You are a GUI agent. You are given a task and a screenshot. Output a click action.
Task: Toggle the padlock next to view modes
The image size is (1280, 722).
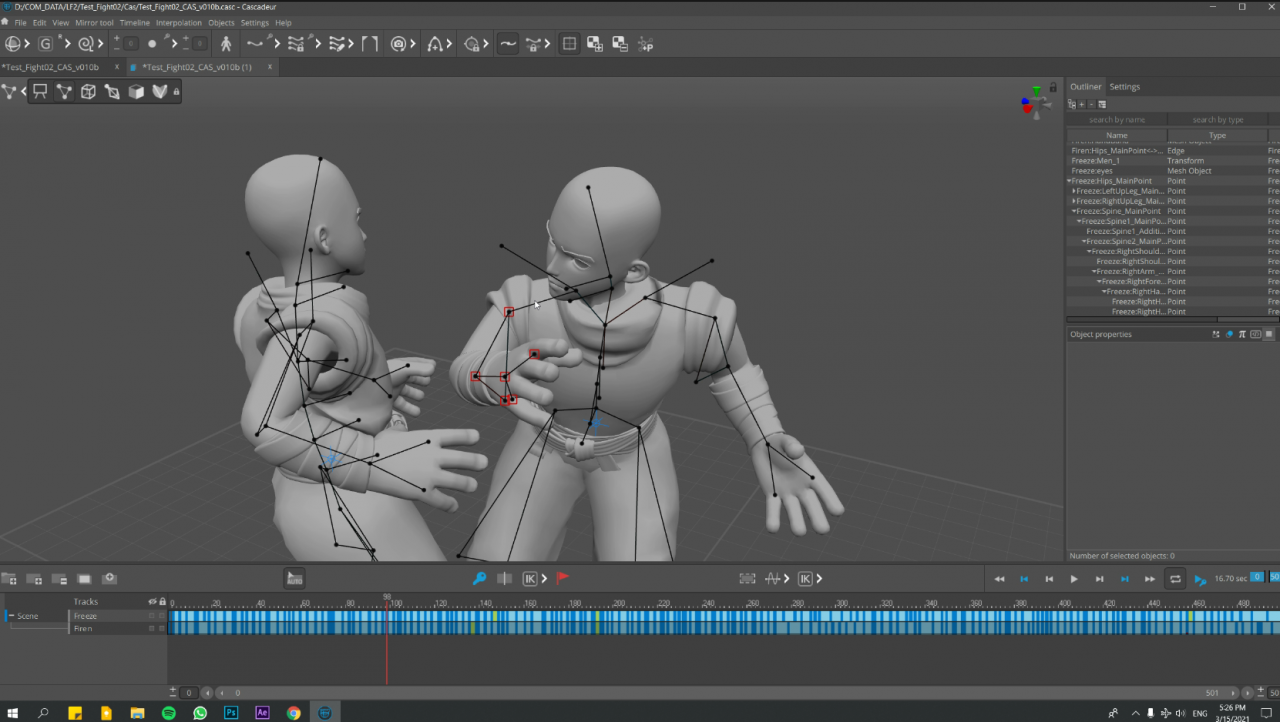[x=177, y=92]
